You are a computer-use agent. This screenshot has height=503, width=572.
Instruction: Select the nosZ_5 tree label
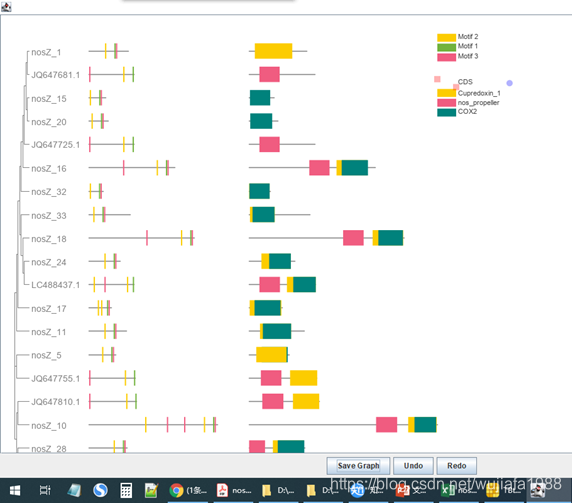click(46, 355)
